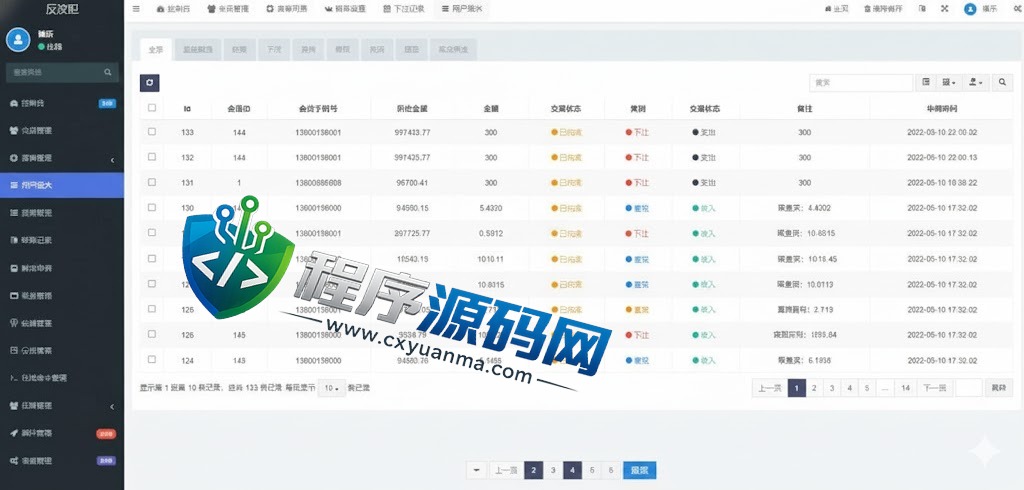This screenshot has height=490, width=1024.
Task: Click the sidebar menu search field
Action: tap(62, 73)
